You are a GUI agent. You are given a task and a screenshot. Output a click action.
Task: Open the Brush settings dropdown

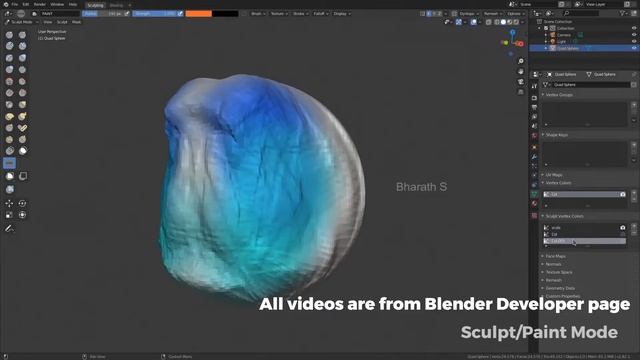tap(258, 13)
